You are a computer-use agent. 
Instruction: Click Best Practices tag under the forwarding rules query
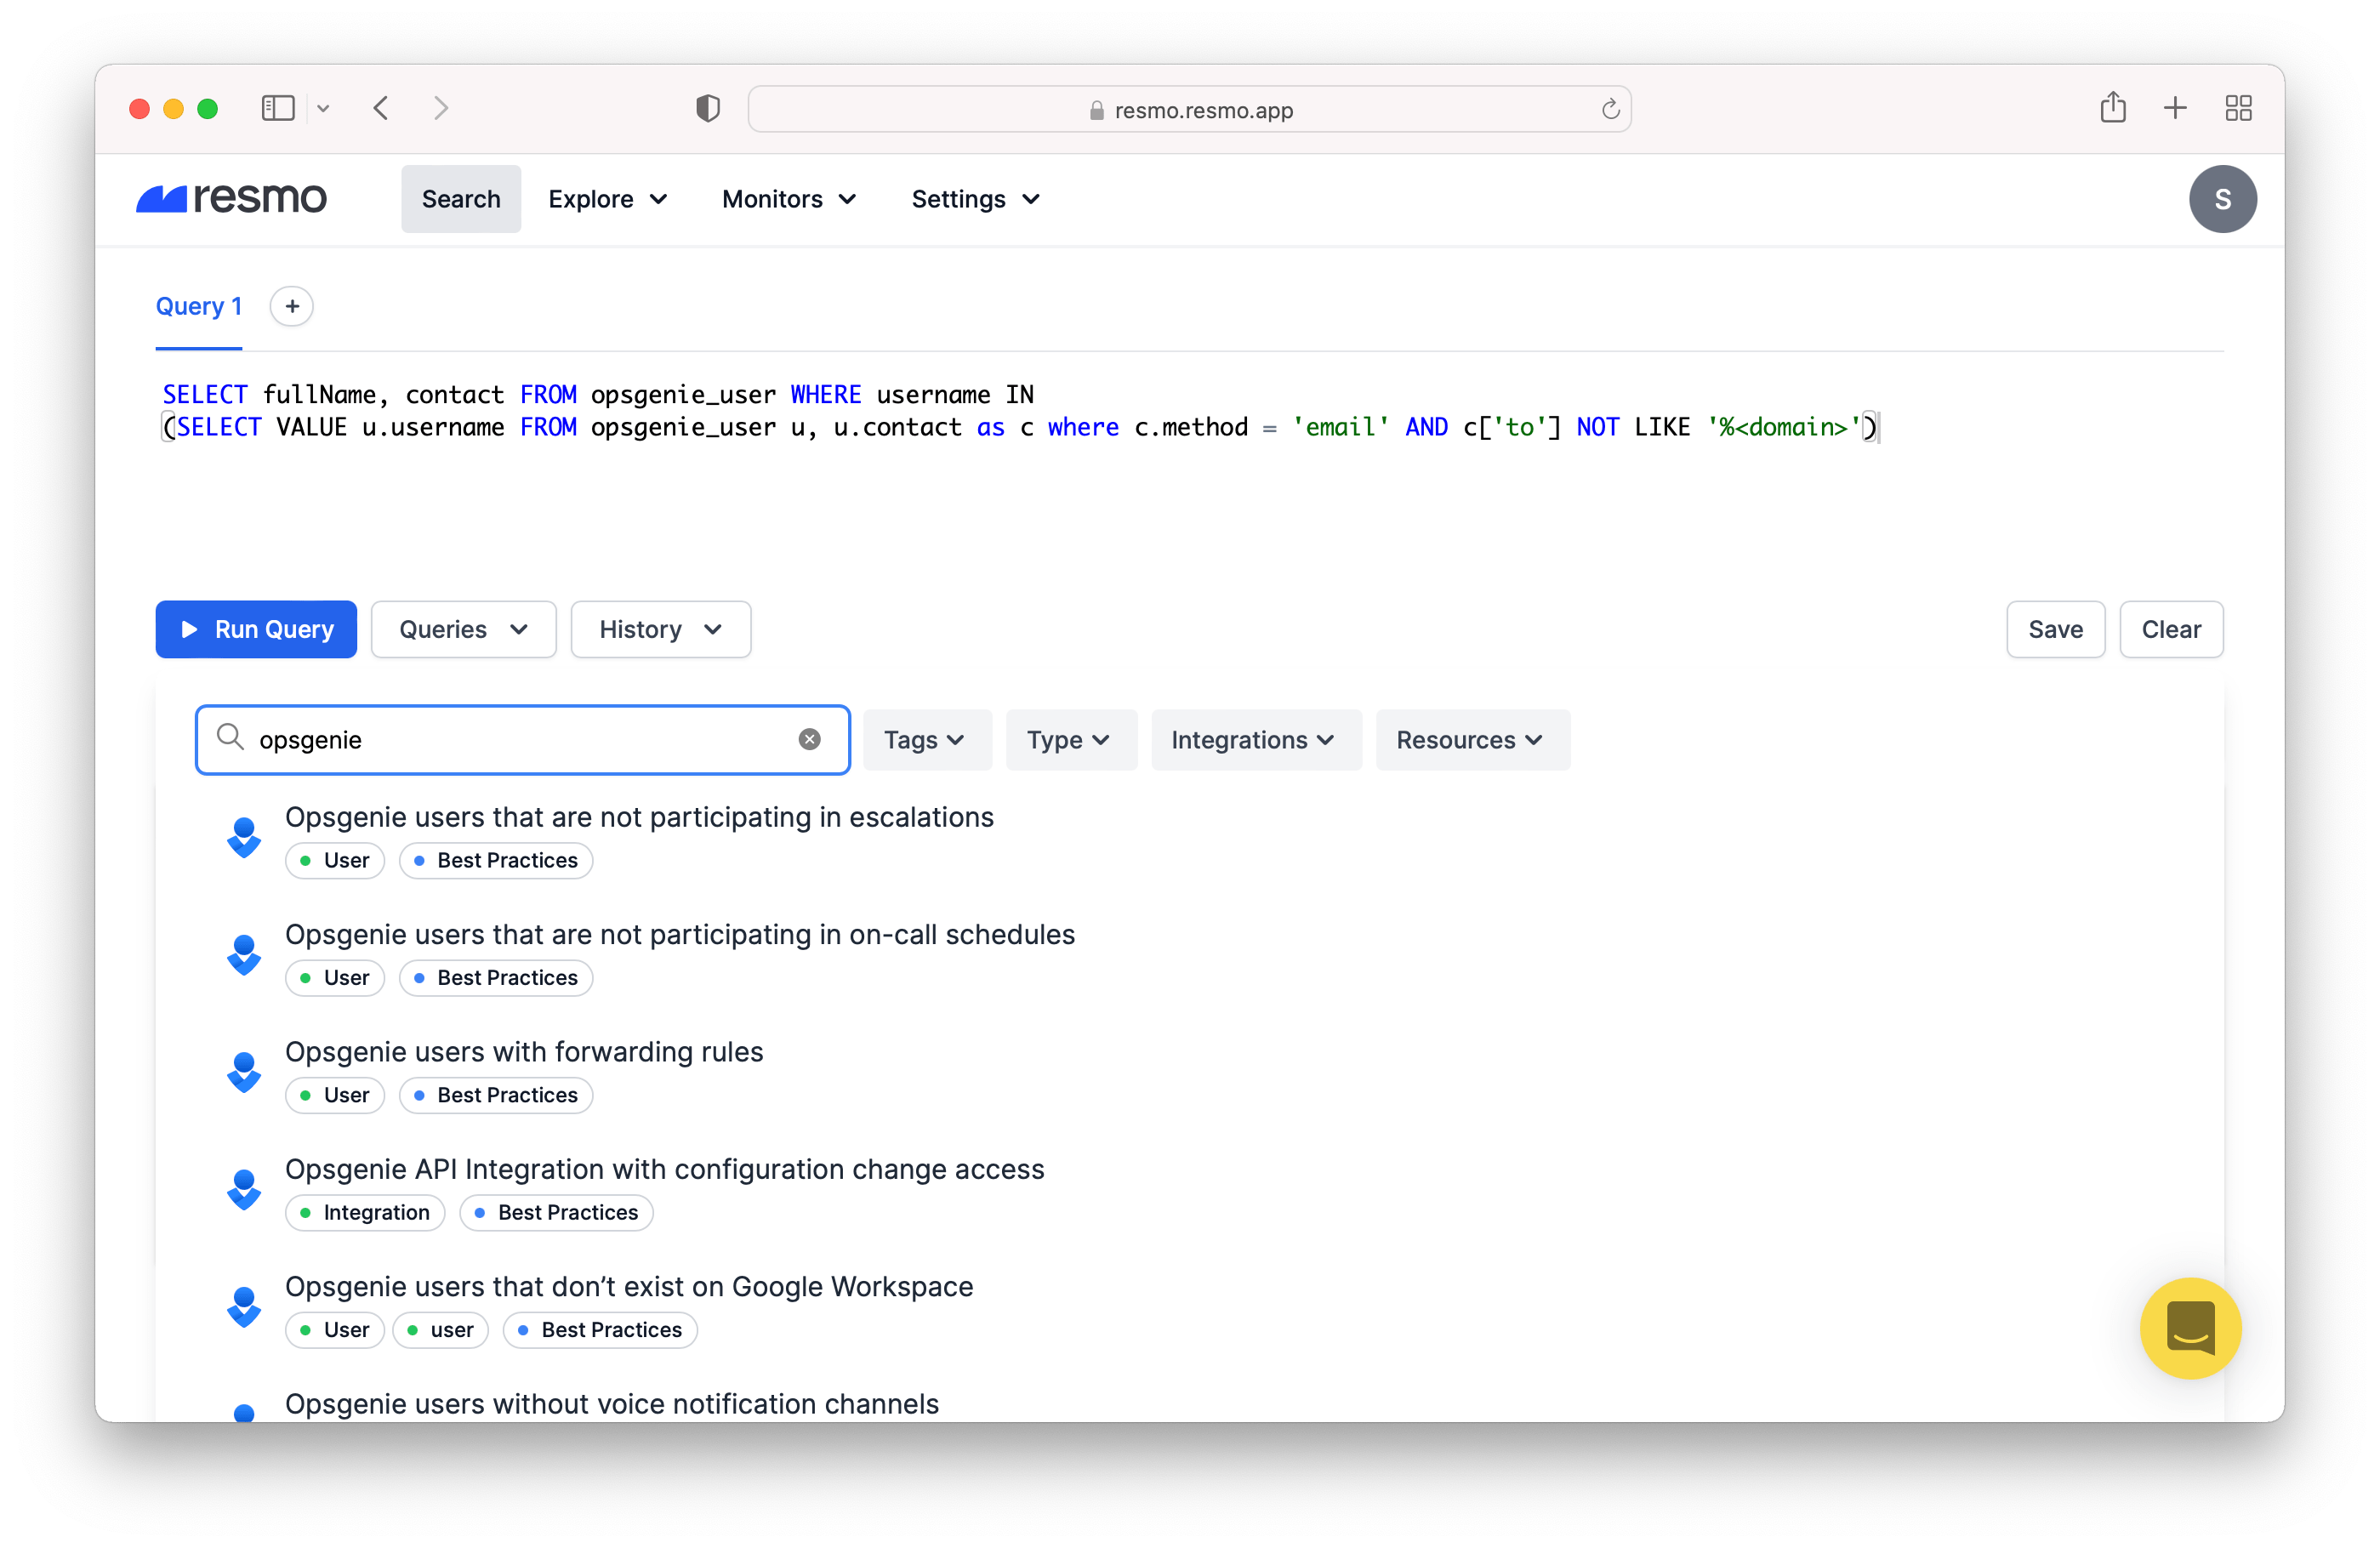pos(495,1095)
